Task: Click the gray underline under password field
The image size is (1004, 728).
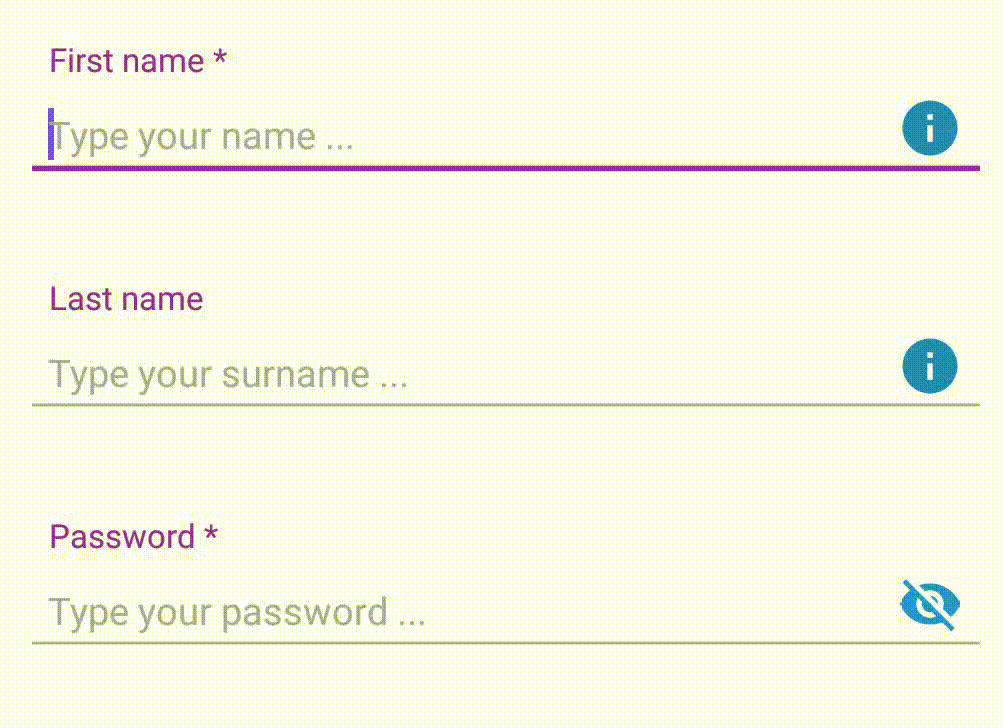Action: tap(506, 642)
